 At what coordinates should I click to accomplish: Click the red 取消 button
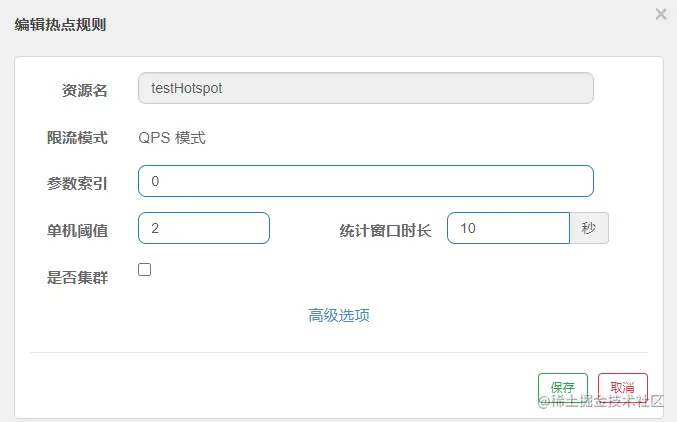[x=623, y=387]
